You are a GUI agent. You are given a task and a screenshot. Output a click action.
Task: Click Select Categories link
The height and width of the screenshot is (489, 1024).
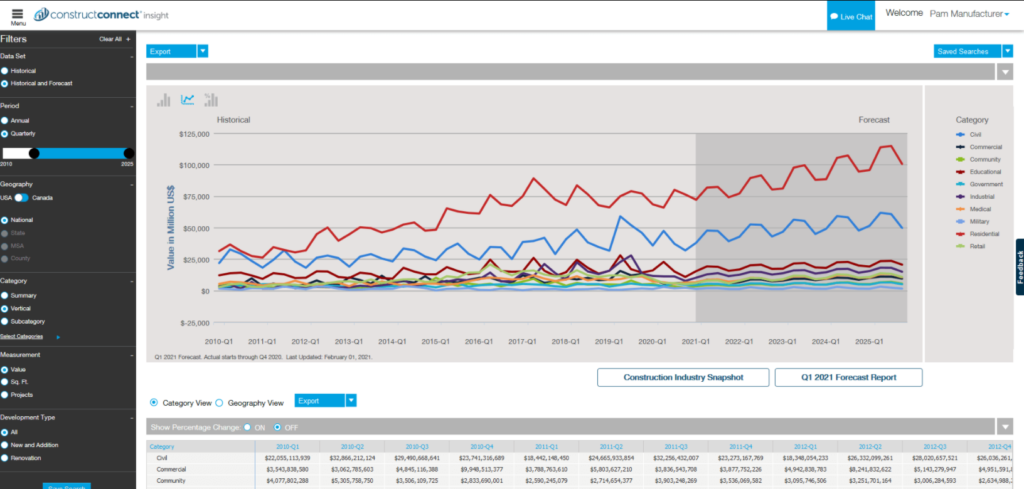[x=22, y=337]
